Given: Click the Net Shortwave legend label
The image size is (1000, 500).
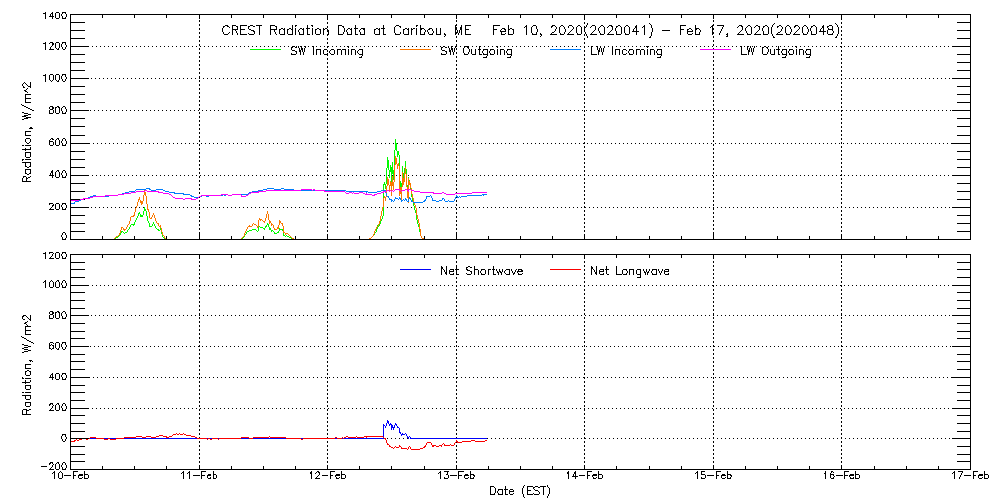Looking at the screenshot, I should point(481,271).
